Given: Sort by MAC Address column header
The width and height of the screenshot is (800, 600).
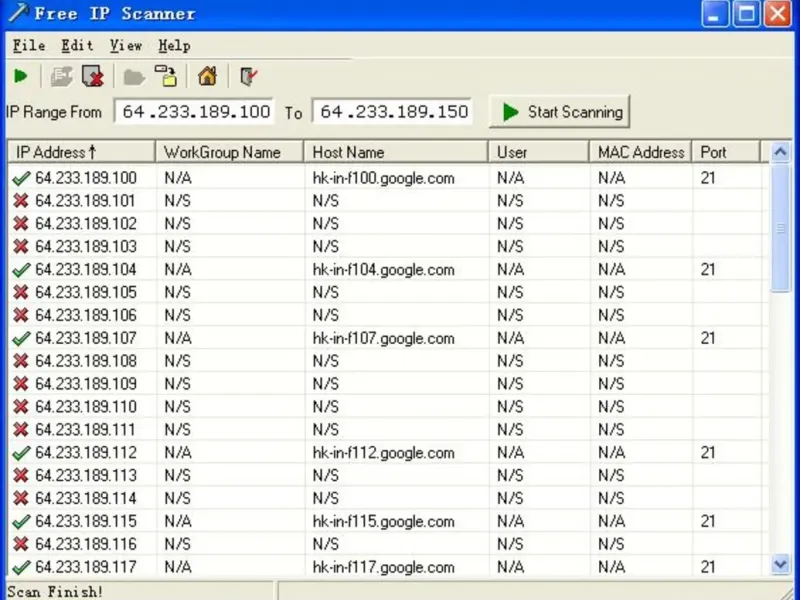Looking at the screenshot, I should tap(641, 152).
